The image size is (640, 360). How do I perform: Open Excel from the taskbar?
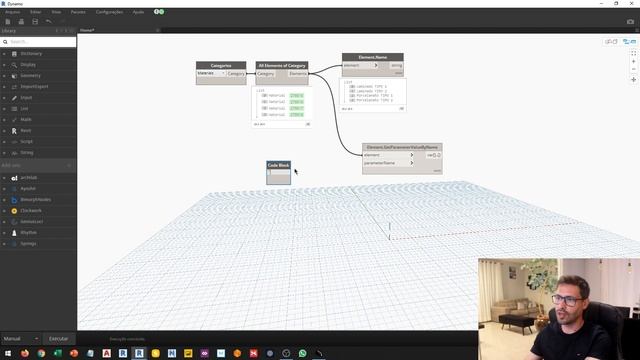click(x=58, y=353)
